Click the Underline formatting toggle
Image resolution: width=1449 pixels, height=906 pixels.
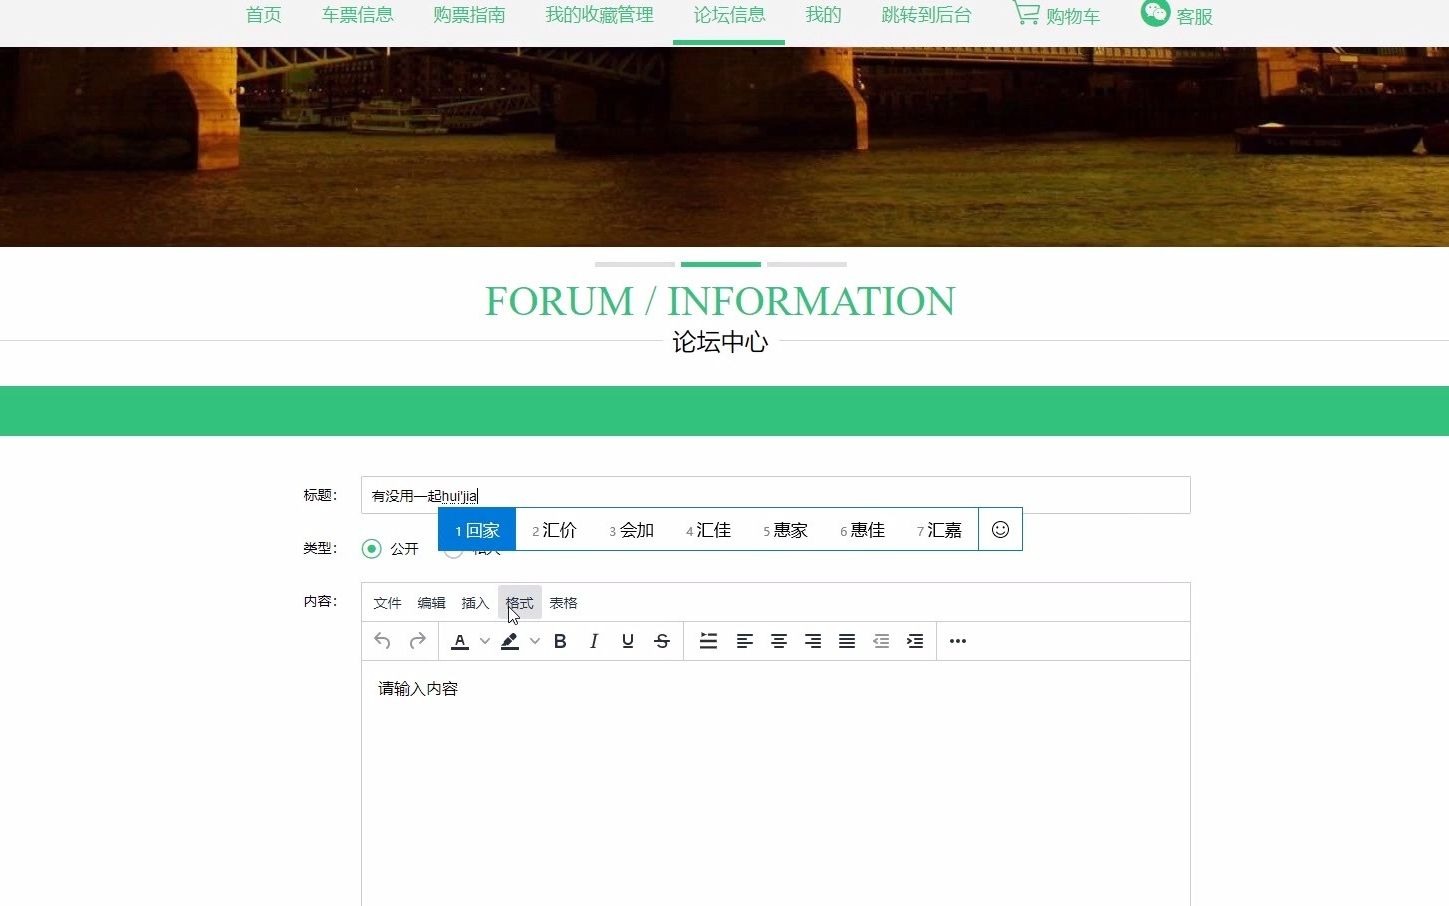click(628, 641)
